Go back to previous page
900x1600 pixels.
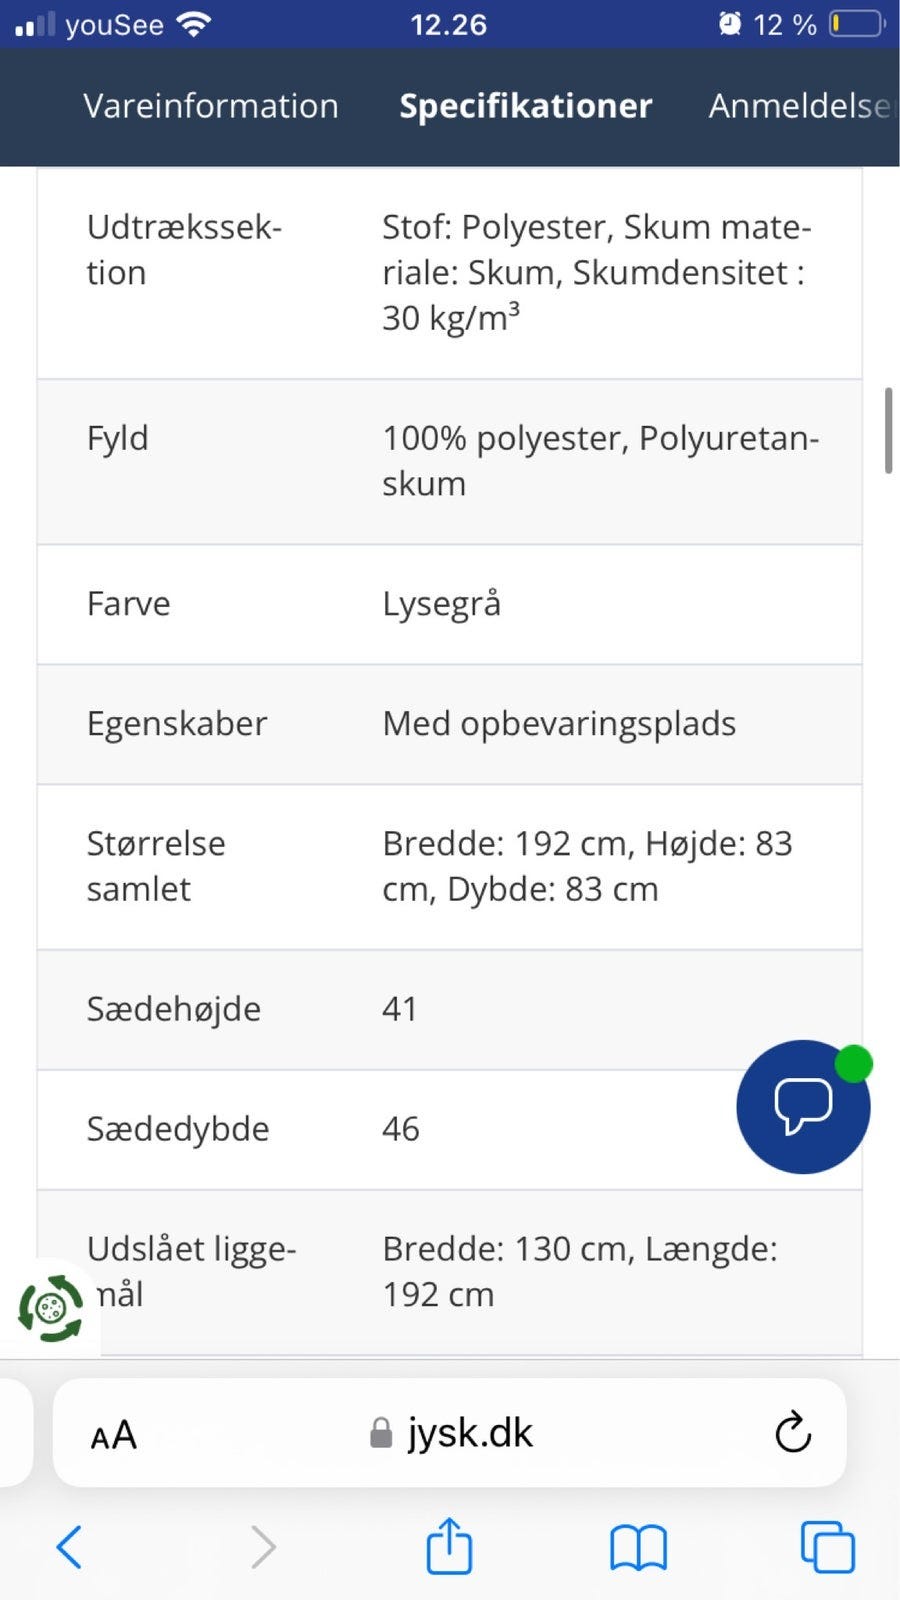coord(69,1547)
